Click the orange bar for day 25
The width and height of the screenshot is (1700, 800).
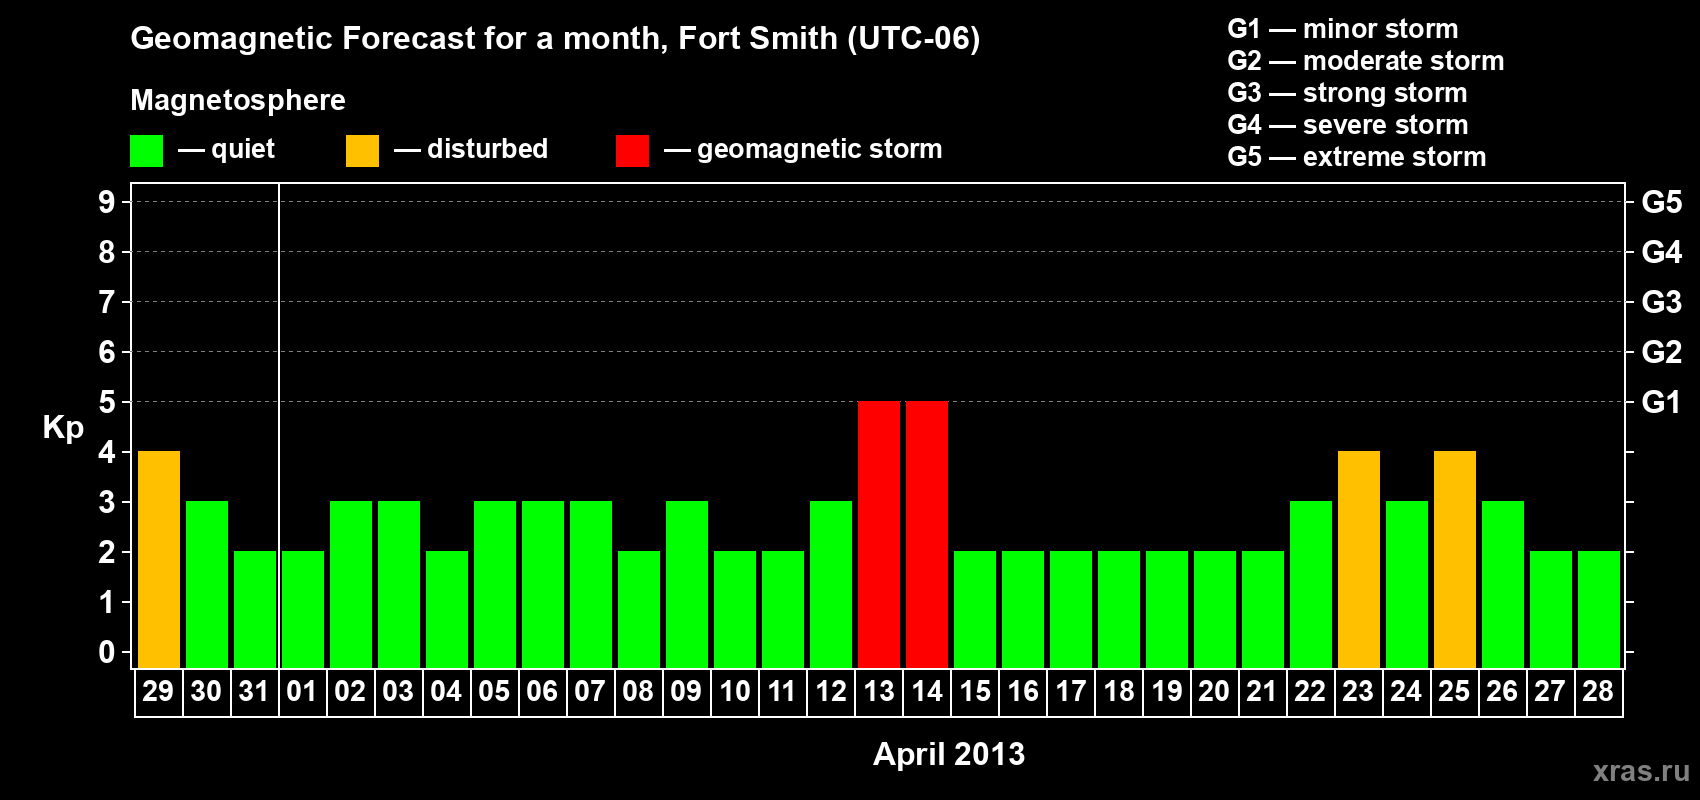1455,559
